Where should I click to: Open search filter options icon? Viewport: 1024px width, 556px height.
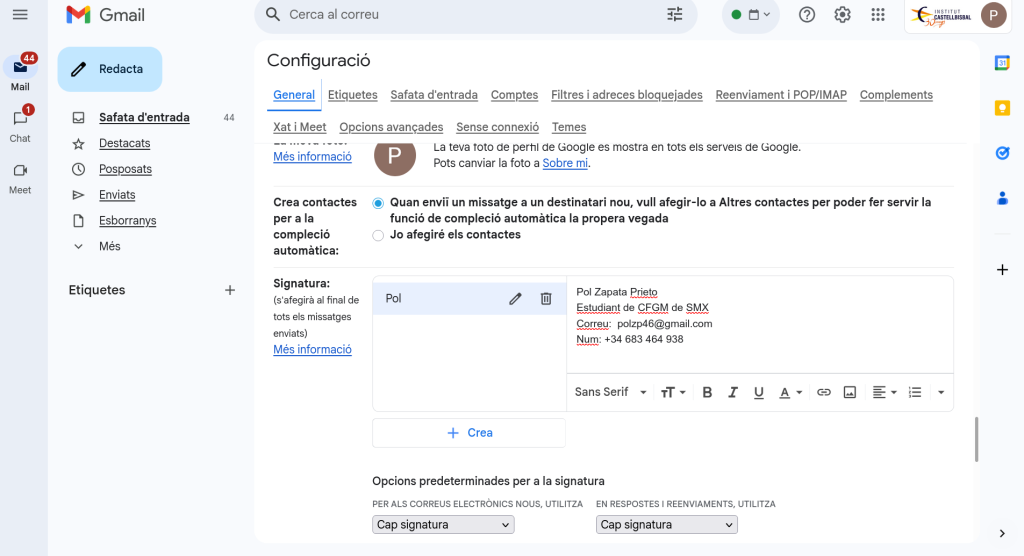click(x=675, y=15)
